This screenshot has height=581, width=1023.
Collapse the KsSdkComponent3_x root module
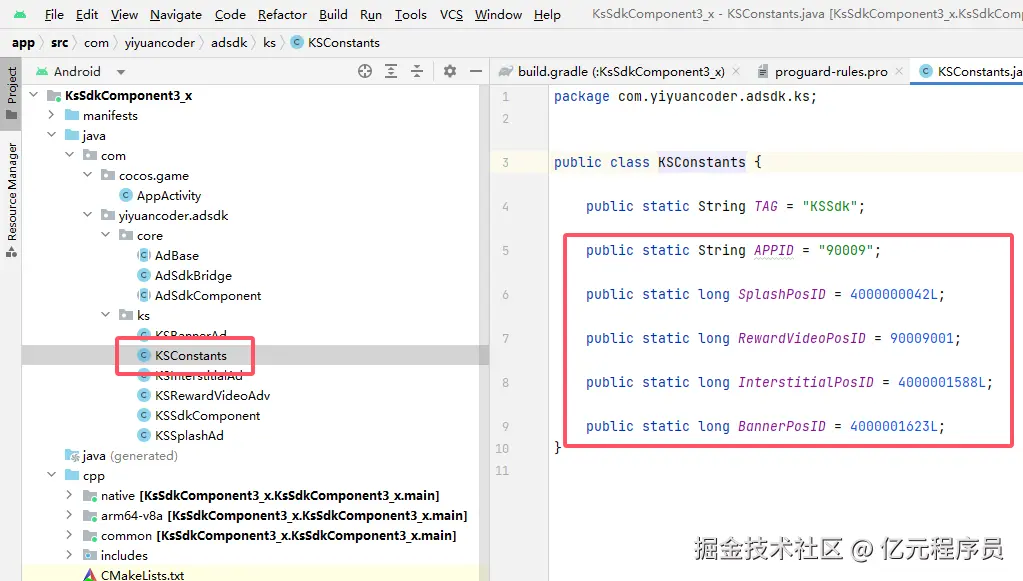click(34, 95)
